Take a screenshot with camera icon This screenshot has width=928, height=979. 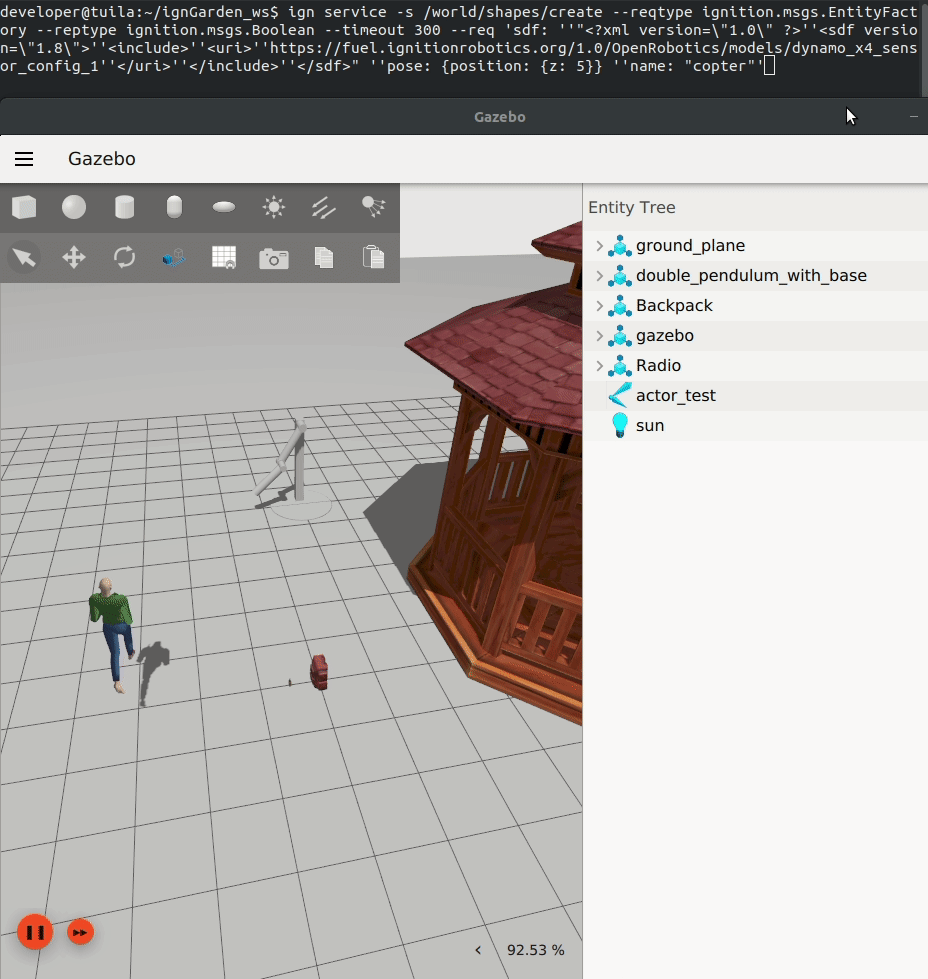[x=274, y=258]
